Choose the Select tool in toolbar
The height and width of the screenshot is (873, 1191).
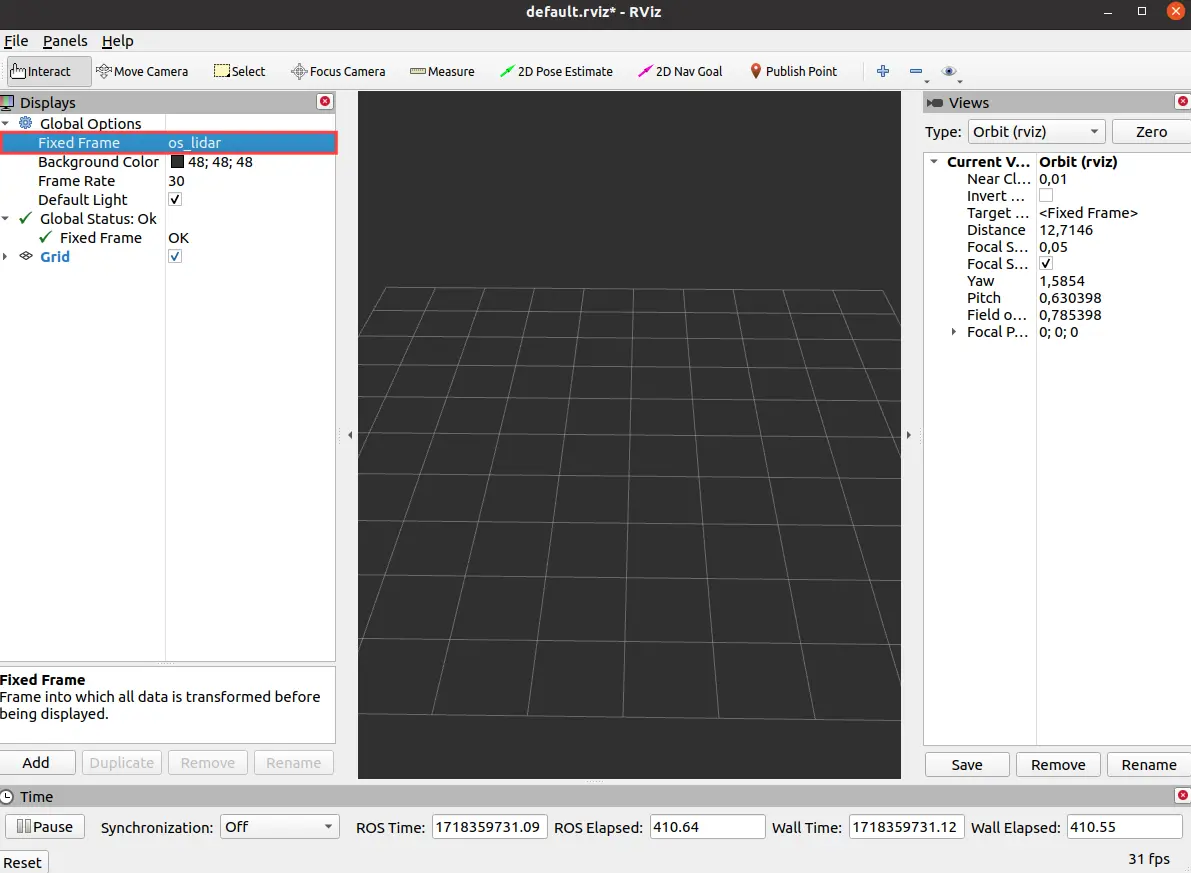239,71
